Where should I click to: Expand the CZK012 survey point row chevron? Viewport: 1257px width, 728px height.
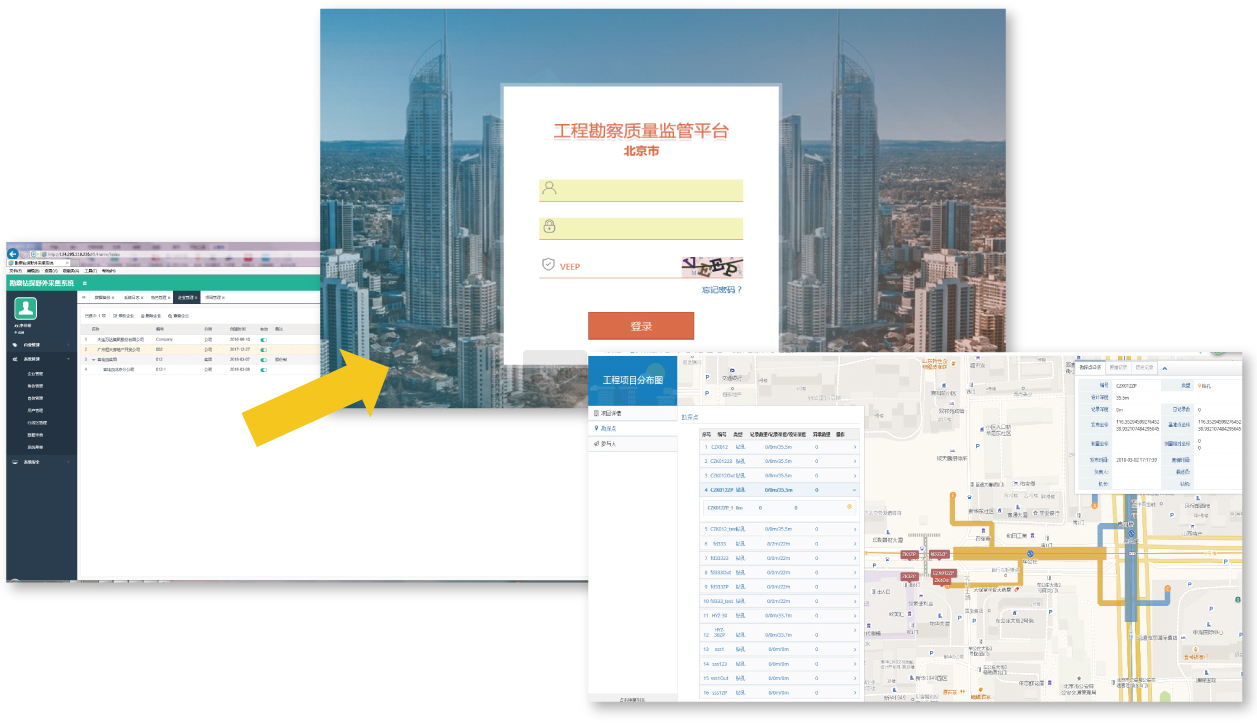855,447
